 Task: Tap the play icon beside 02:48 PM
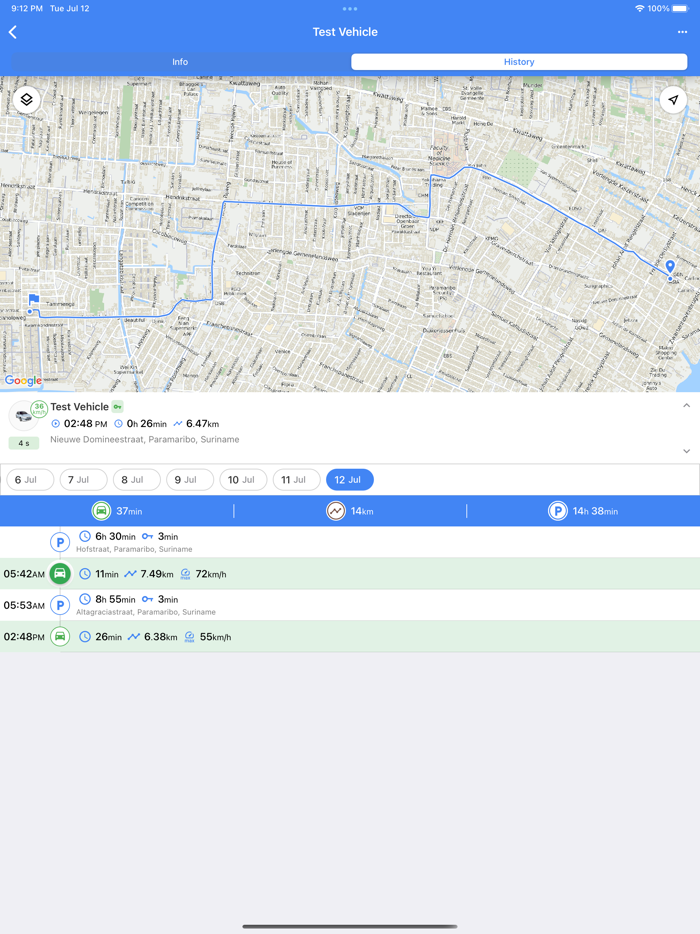click(55, 424)
